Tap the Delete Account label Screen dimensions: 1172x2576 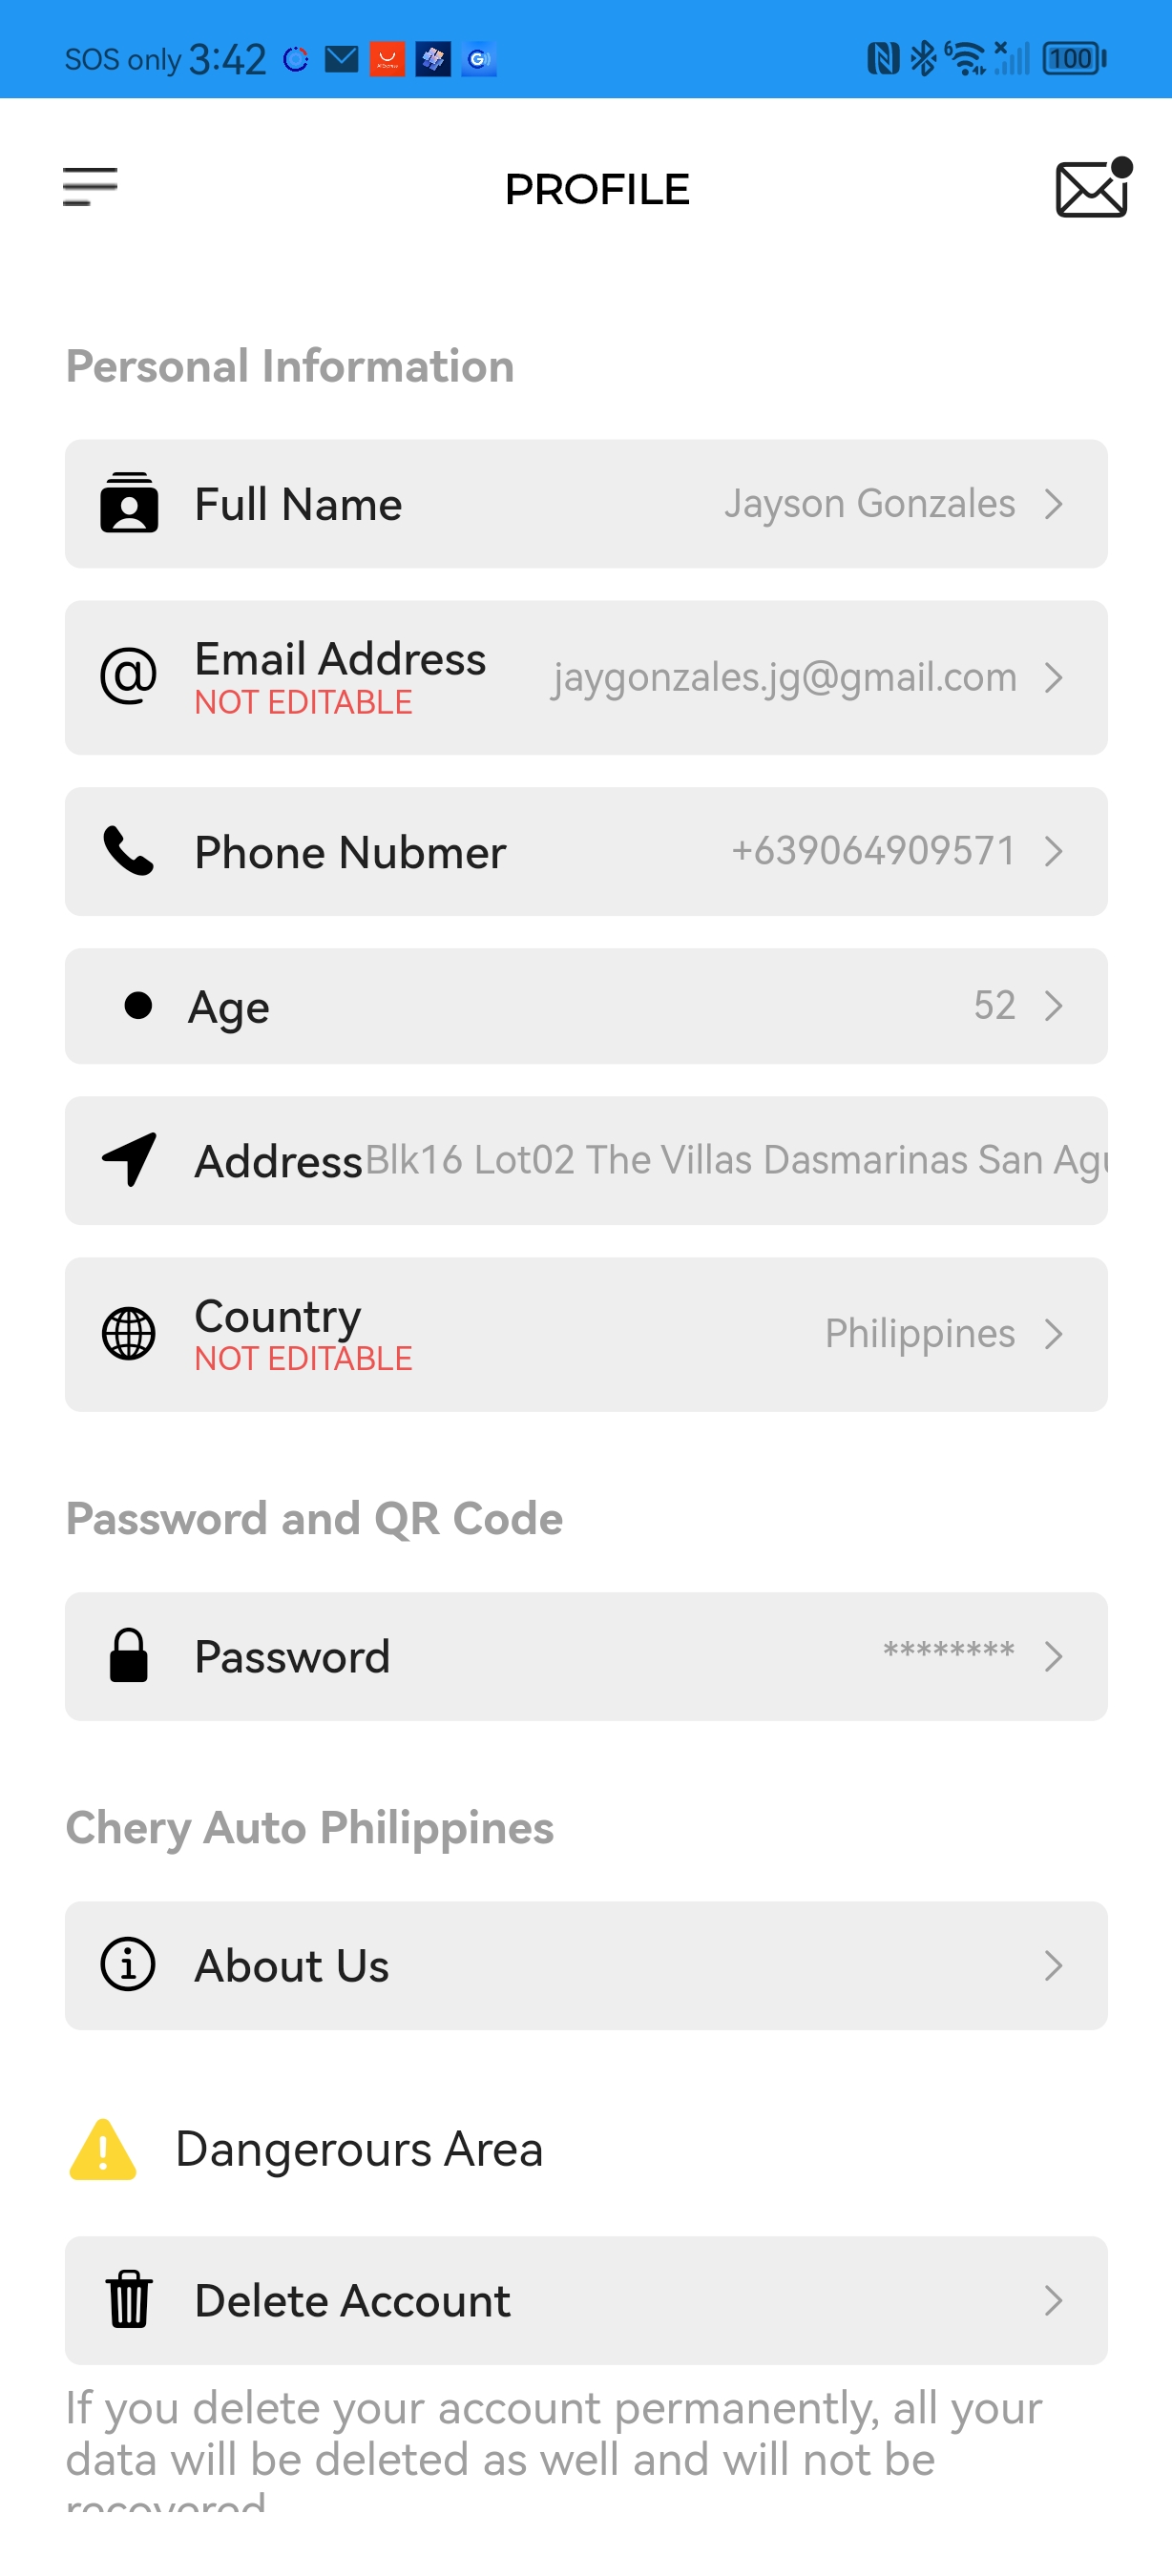[352, 2300]
